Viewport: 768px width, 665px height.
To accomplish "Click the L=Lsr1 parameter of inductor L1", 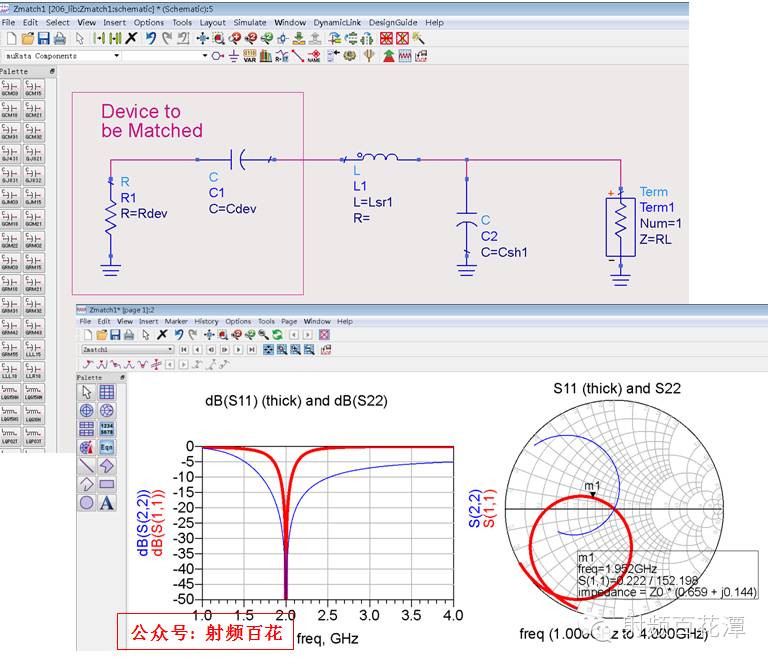I will pos(373,202).
